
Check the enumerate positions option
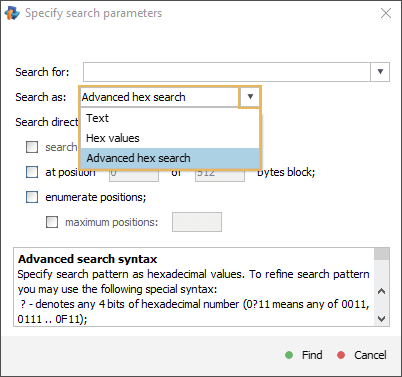32,197
